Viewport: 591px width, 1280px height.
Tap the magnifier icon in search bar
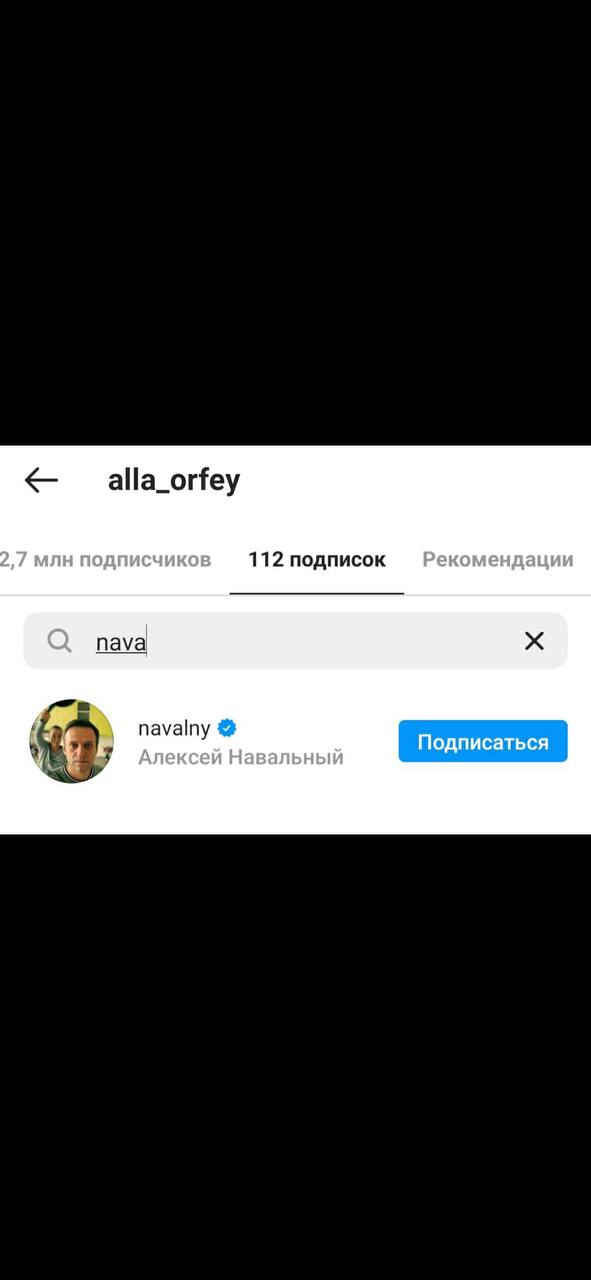(x=60, y=641)
